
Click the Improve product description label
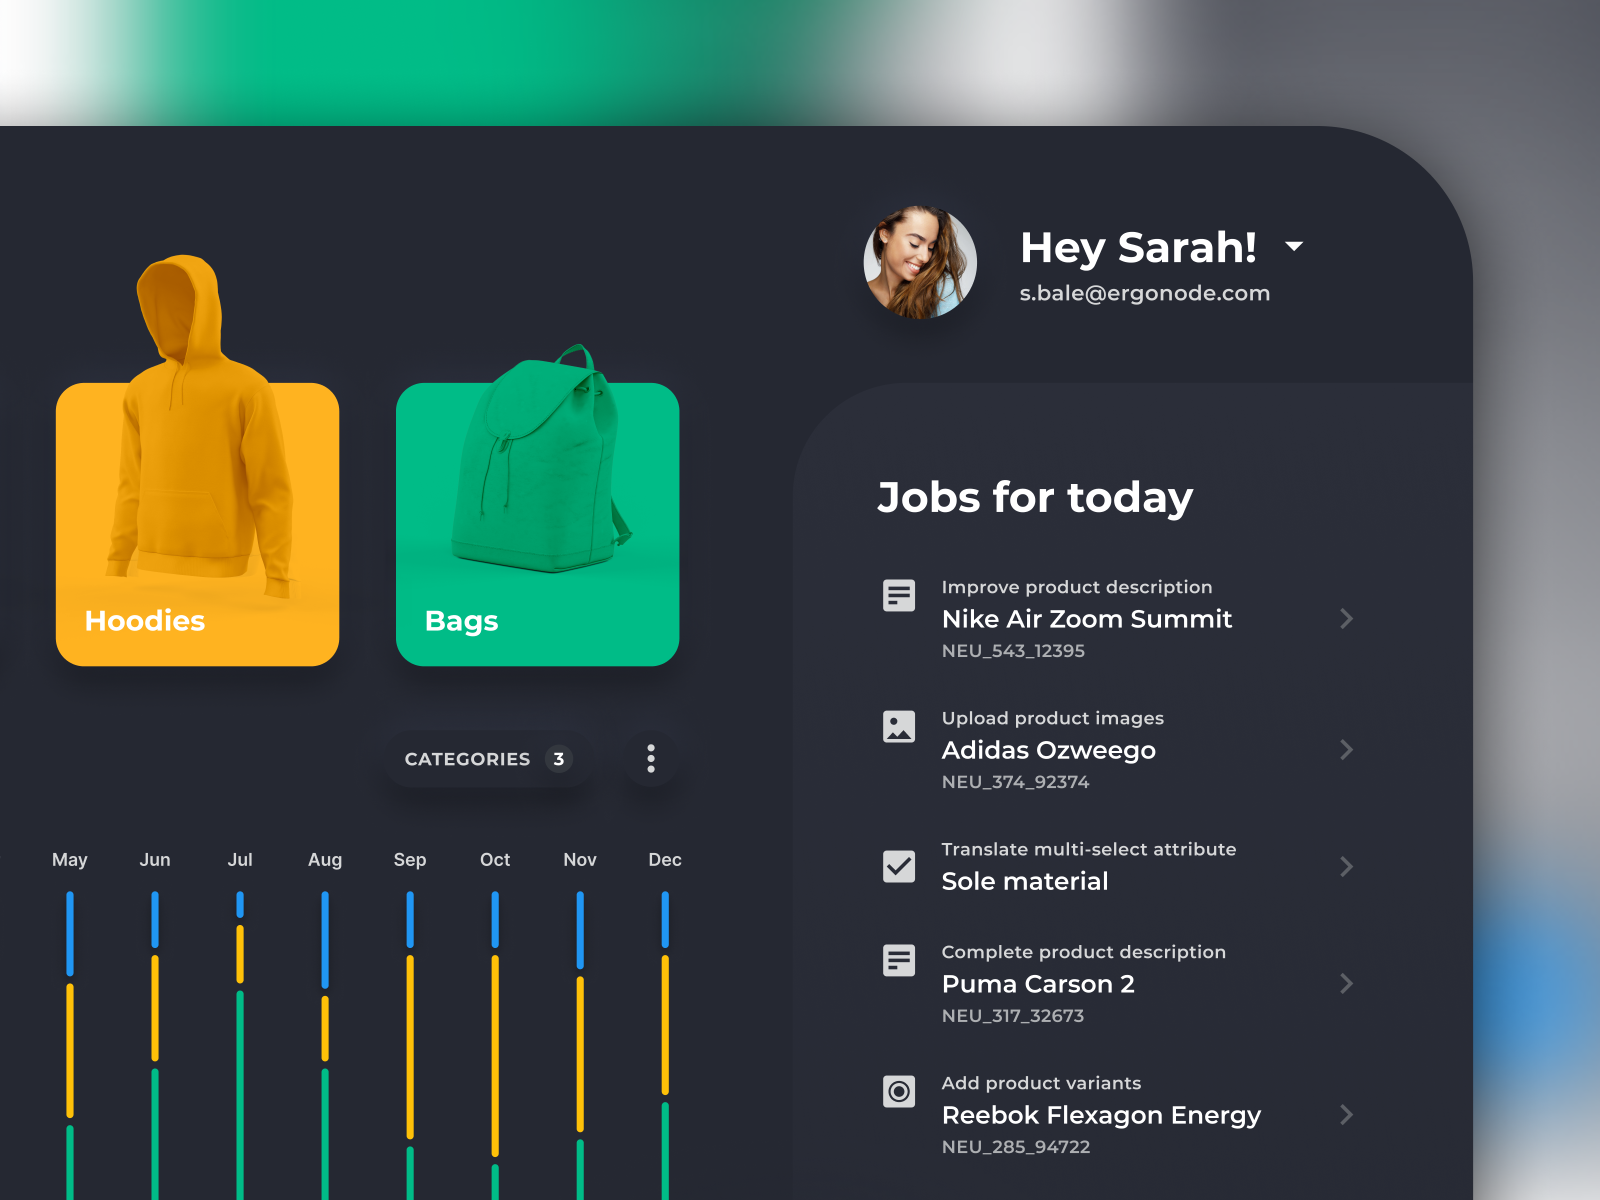(x=1077, y=587)
